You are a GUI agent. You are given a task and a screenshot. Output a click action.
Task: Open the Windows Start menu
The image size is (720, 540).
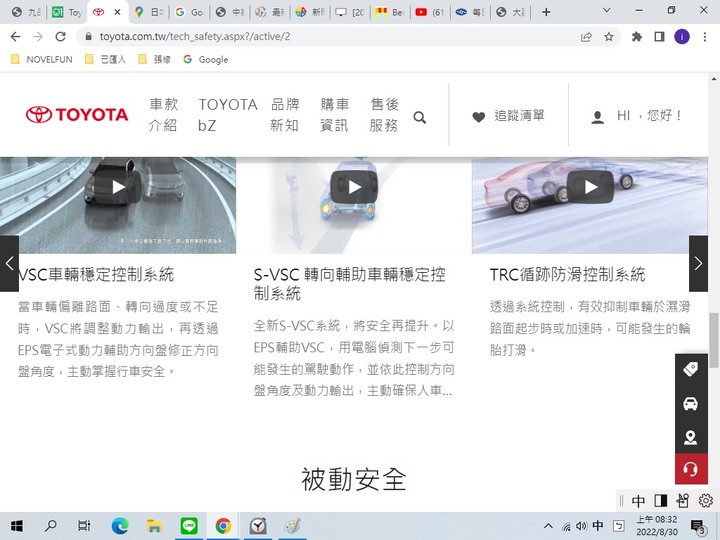(17, 526)
